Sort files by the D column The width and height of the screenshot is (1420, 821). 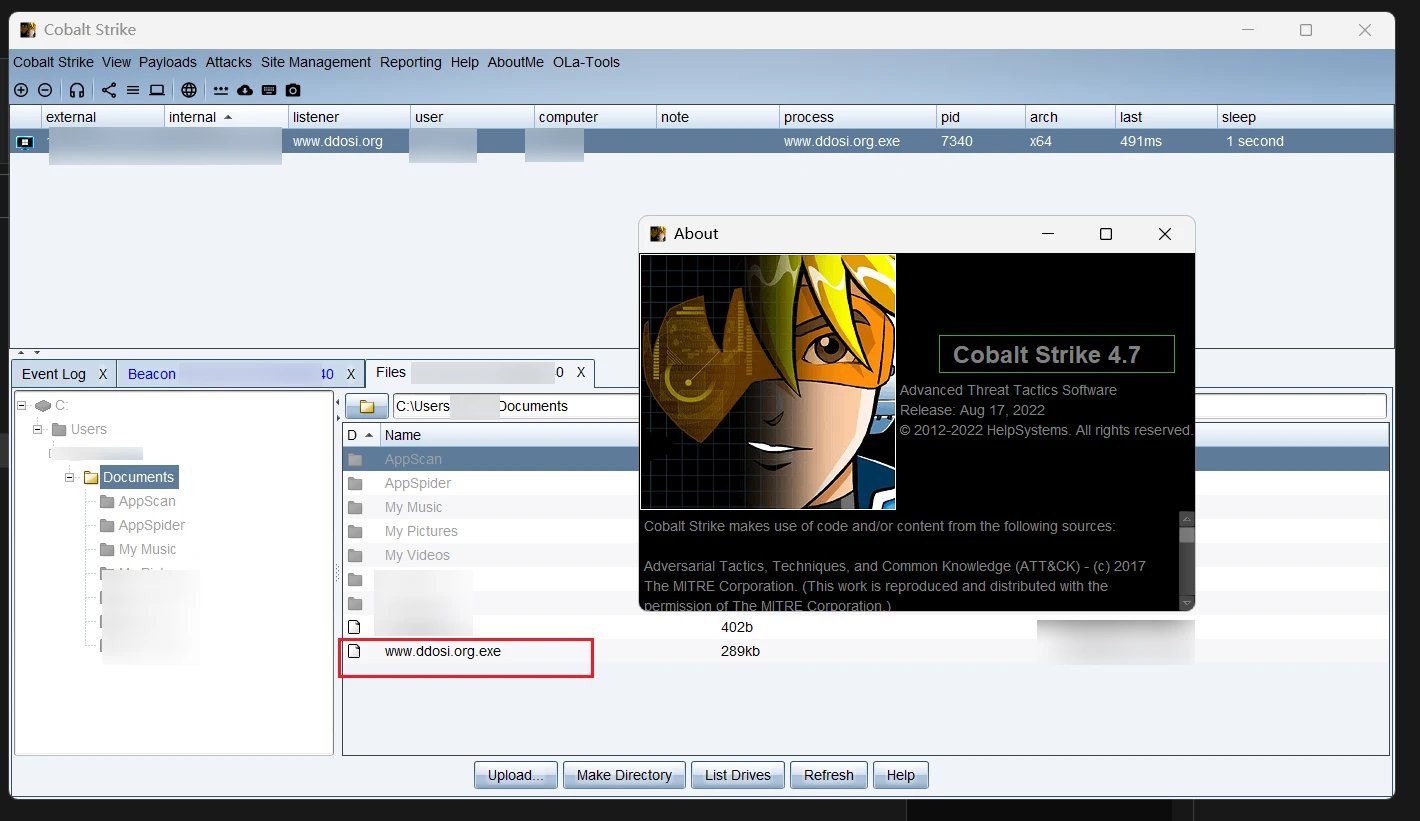(x=361, y=435)
